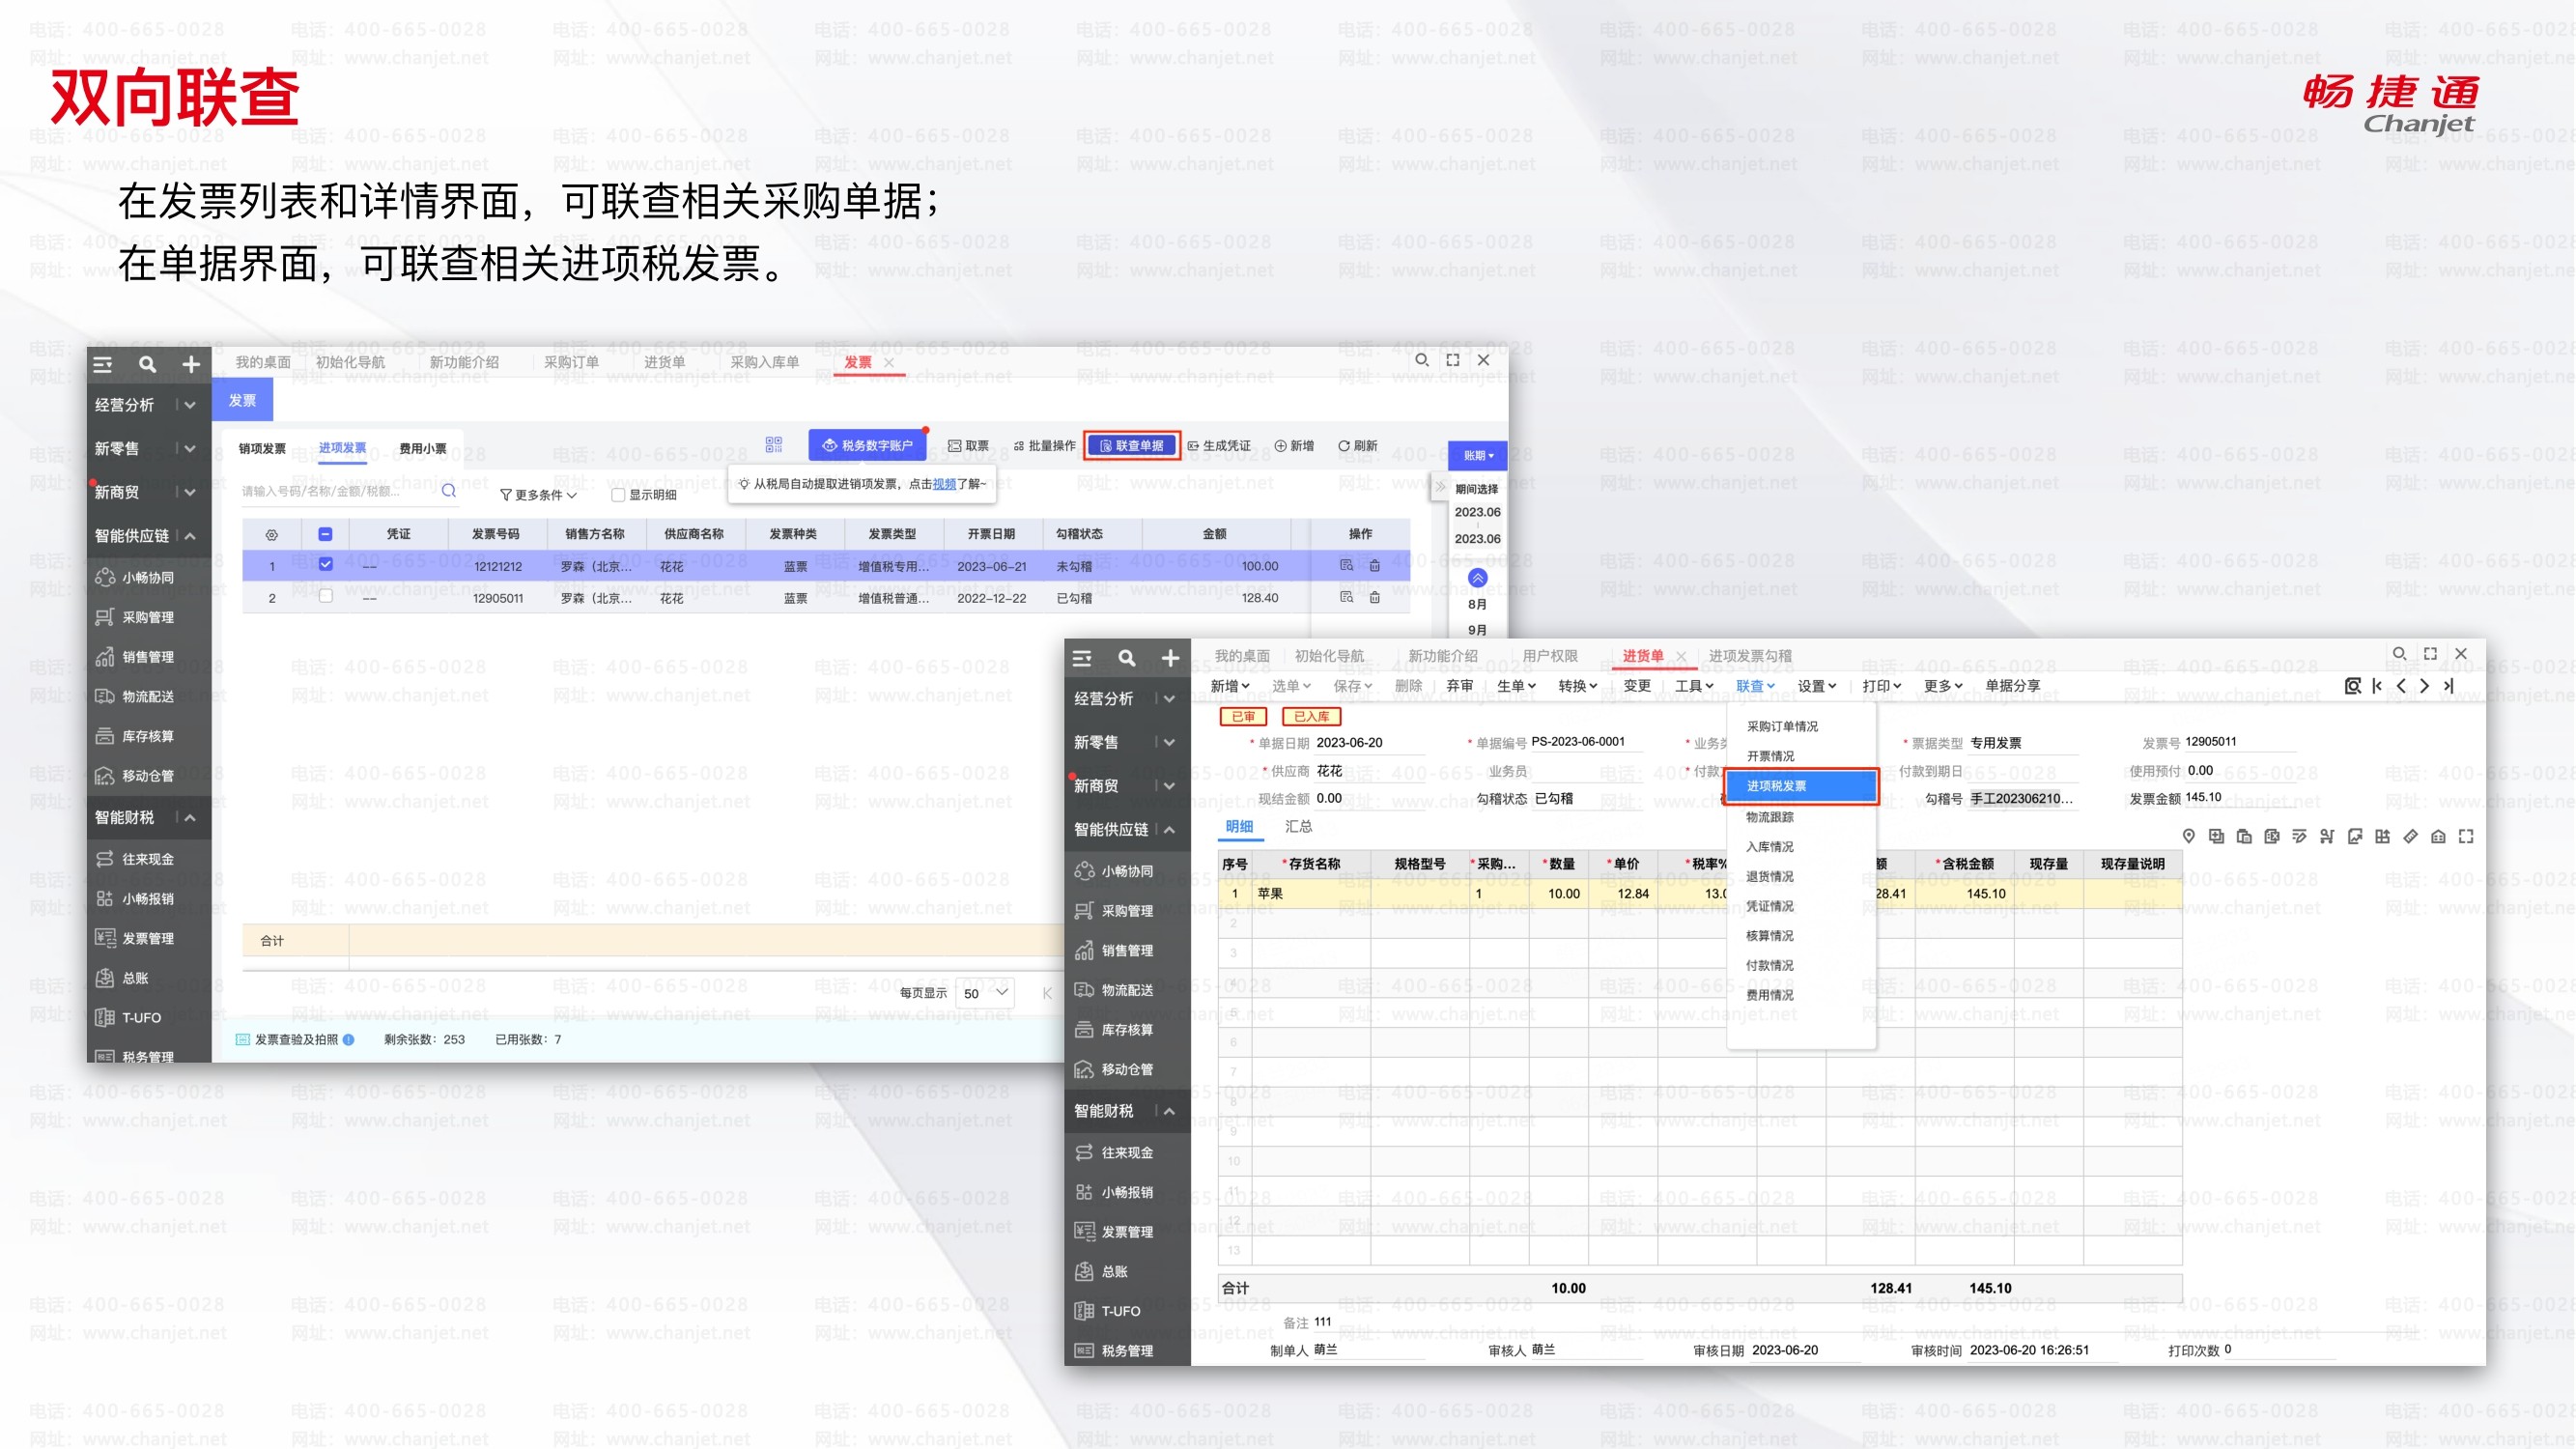Image resolution: width=2576 pixels, height=1449 pixels.
Task: Uncheck row 1 invoice checkbox
Action: (326, 565)
